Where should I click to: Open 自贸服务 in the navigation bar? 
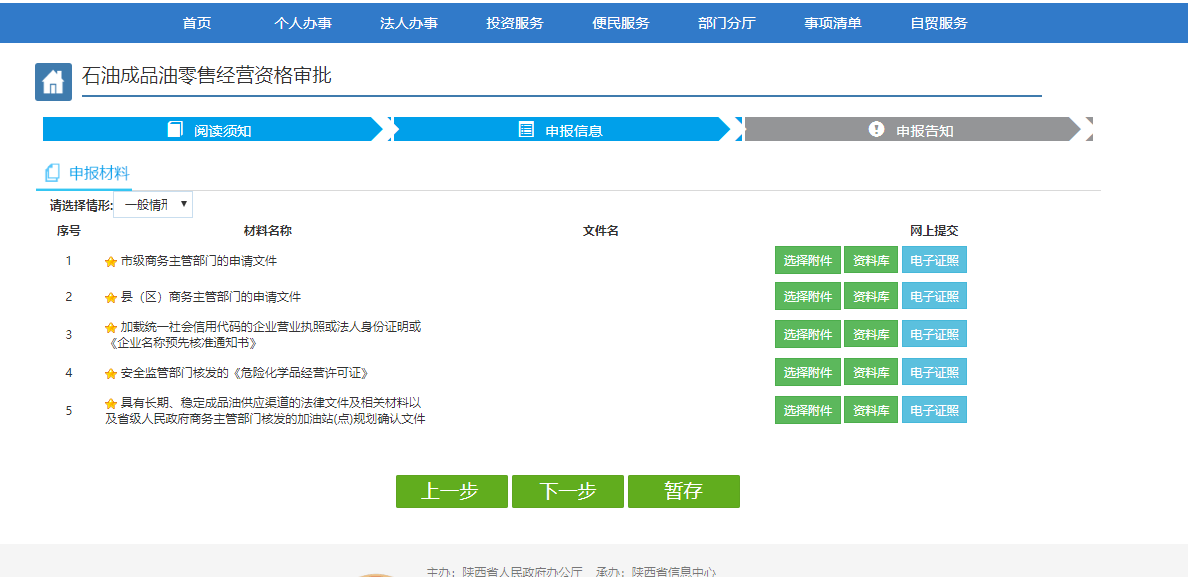(939, 23)
